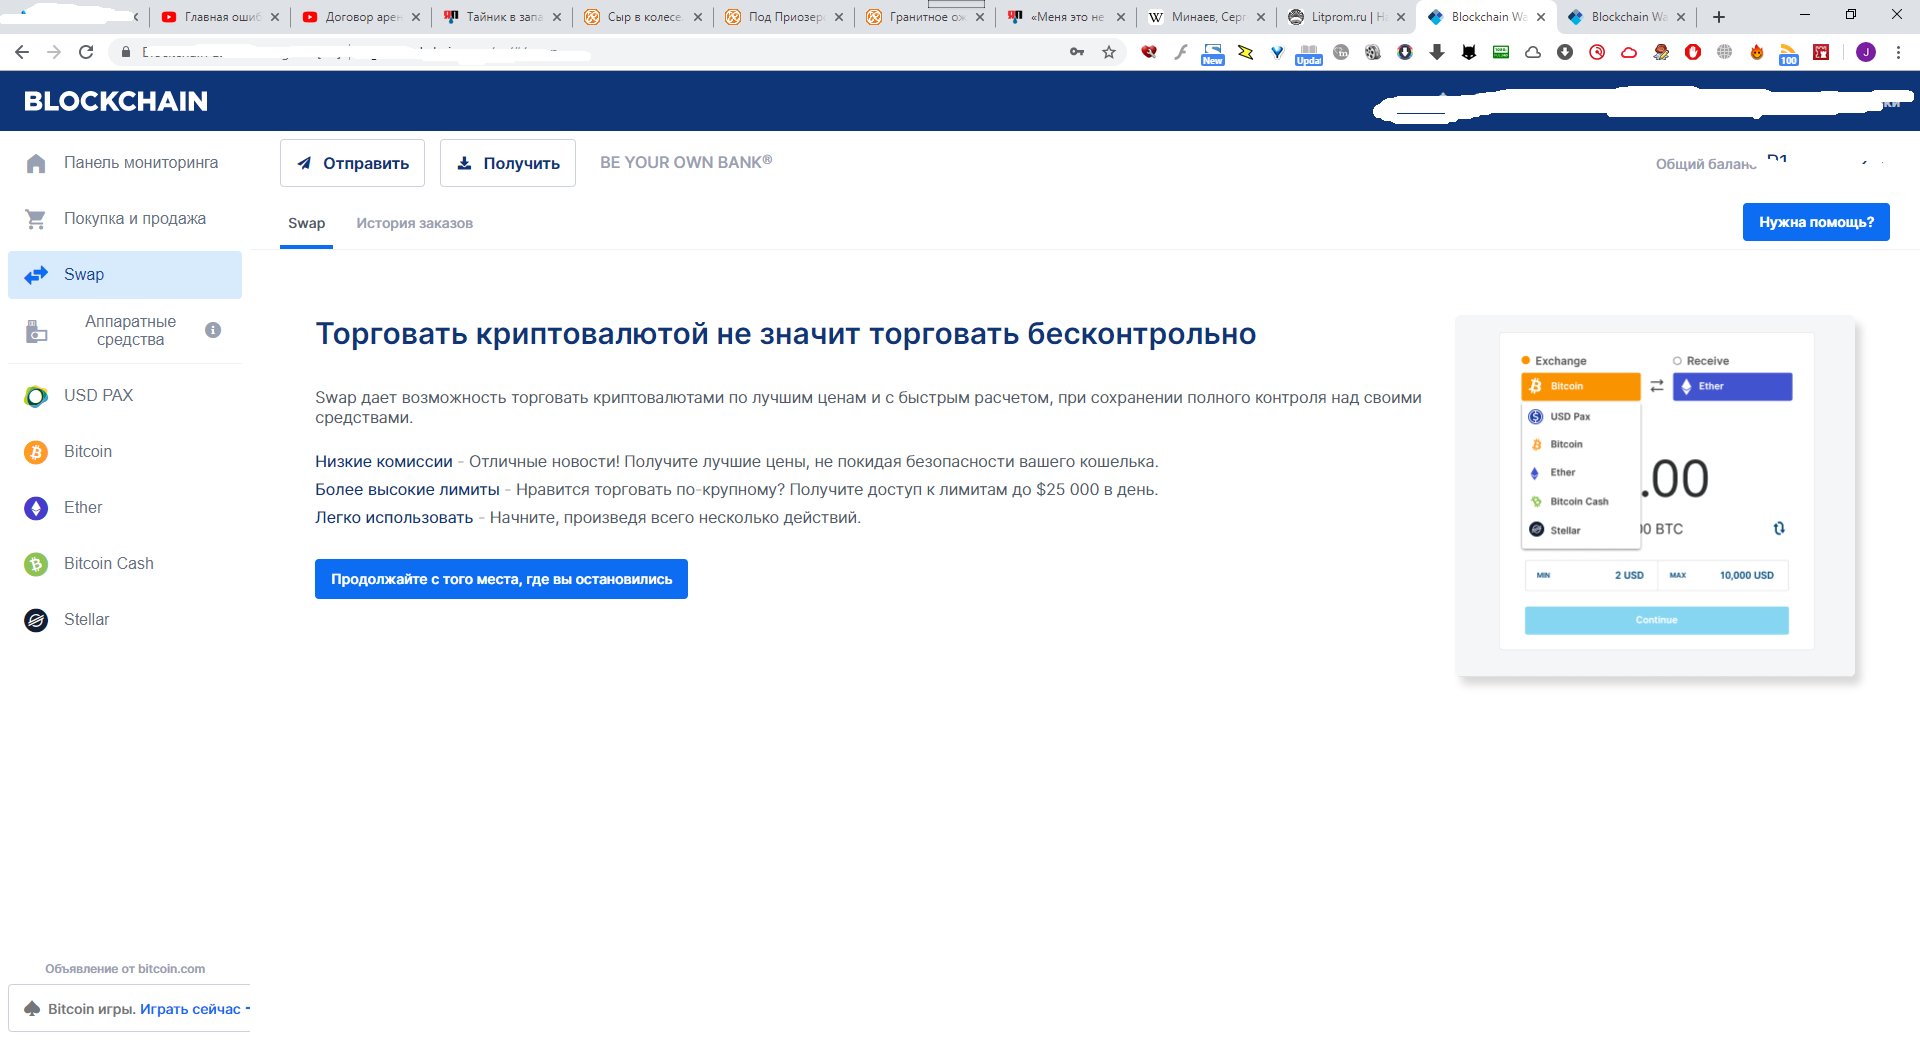This screenshot has width=1920, height=1040.
Task: Switch to the История заказов tab
Action: click(x=414, y=223)
